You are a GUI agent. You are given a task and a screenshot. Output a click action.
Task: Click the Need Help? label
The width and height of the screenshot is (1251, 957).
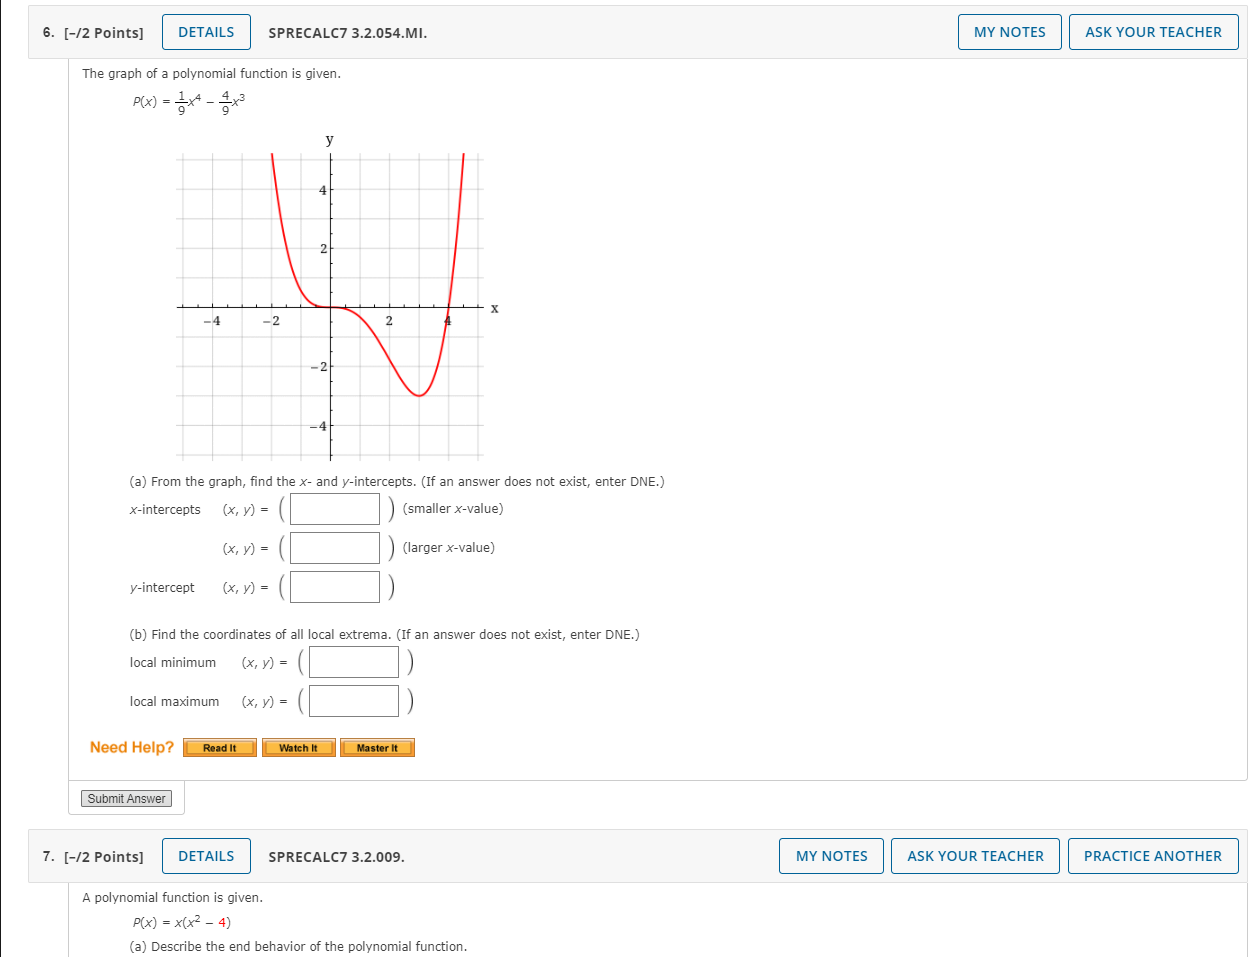(x=129, y=747)
